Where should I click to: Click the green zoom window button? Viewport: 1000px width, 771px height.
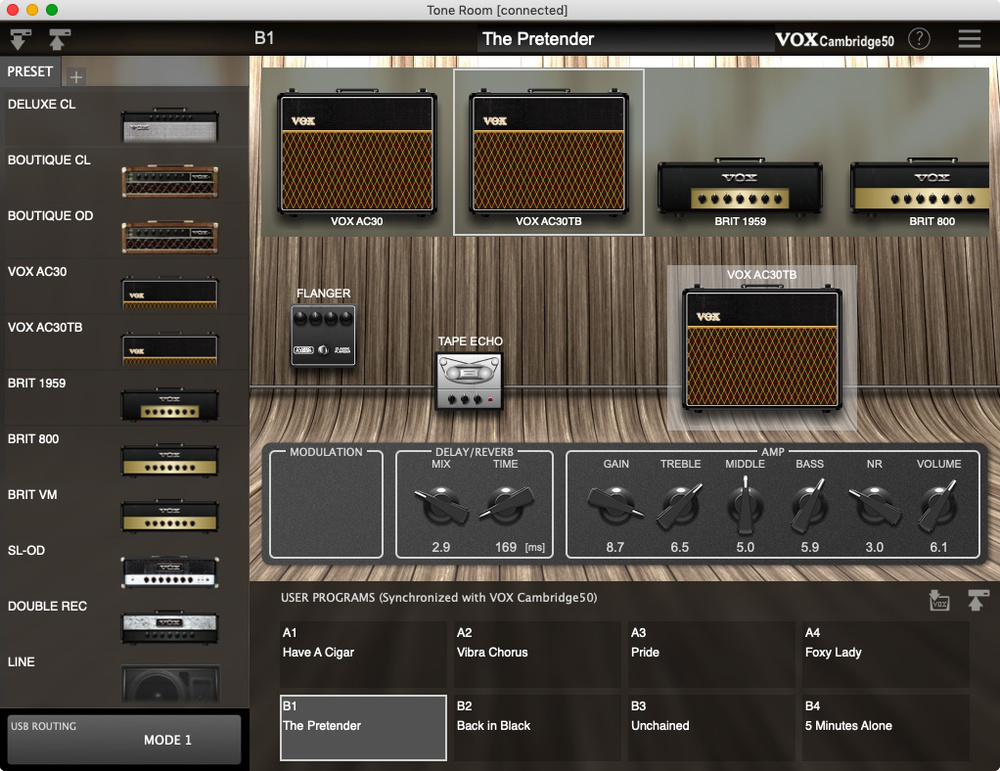click(52, 10)
